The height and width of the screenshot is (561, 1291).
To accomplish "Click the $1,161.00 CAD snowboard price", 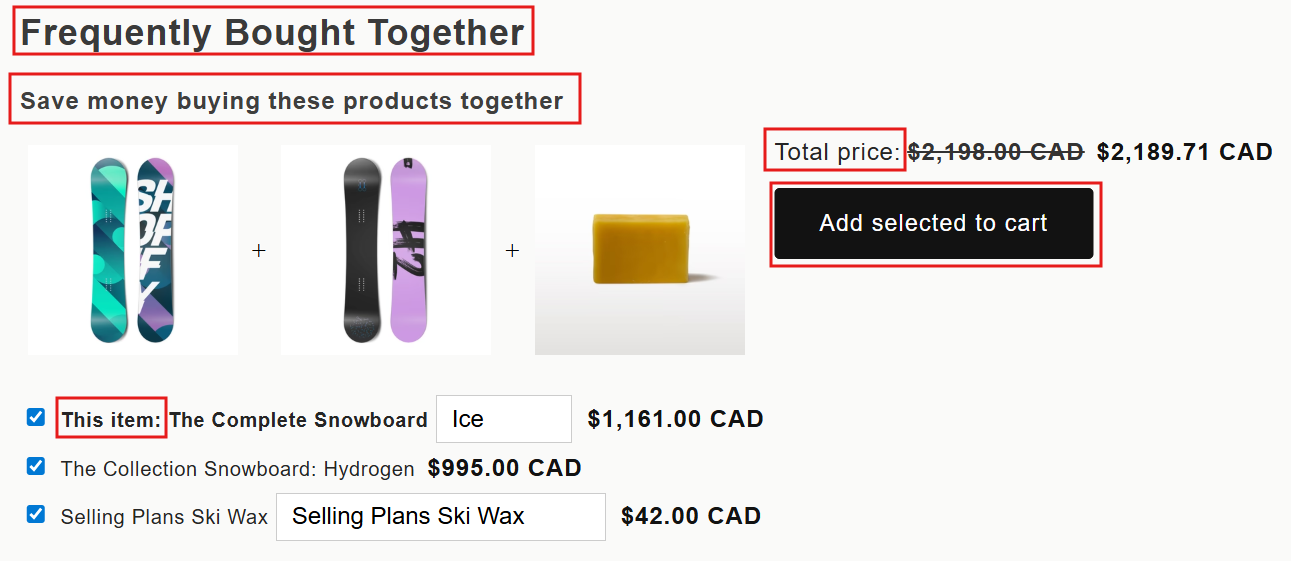I will 675,419.
